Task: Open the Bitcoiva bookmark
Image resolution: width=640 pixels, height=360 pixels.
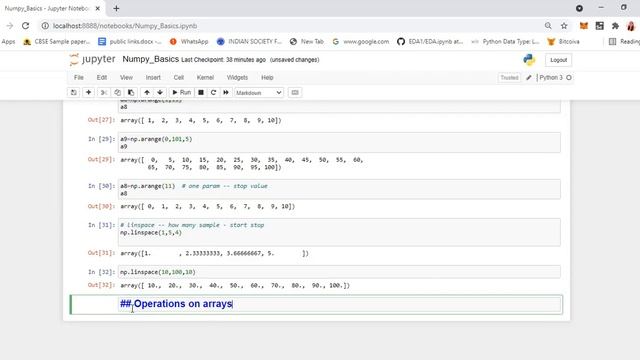Action: coord(564,42)
